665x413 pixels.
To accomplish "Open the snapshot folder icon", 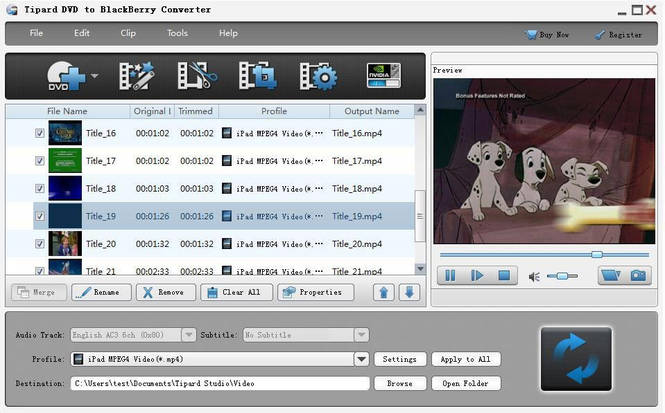I will click(611, 276).
